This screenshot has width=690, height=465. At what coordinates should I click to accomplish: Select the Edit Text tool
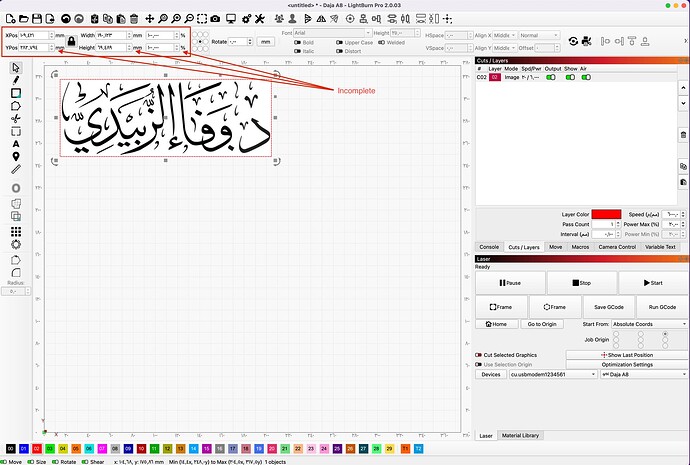click(16, 143)
